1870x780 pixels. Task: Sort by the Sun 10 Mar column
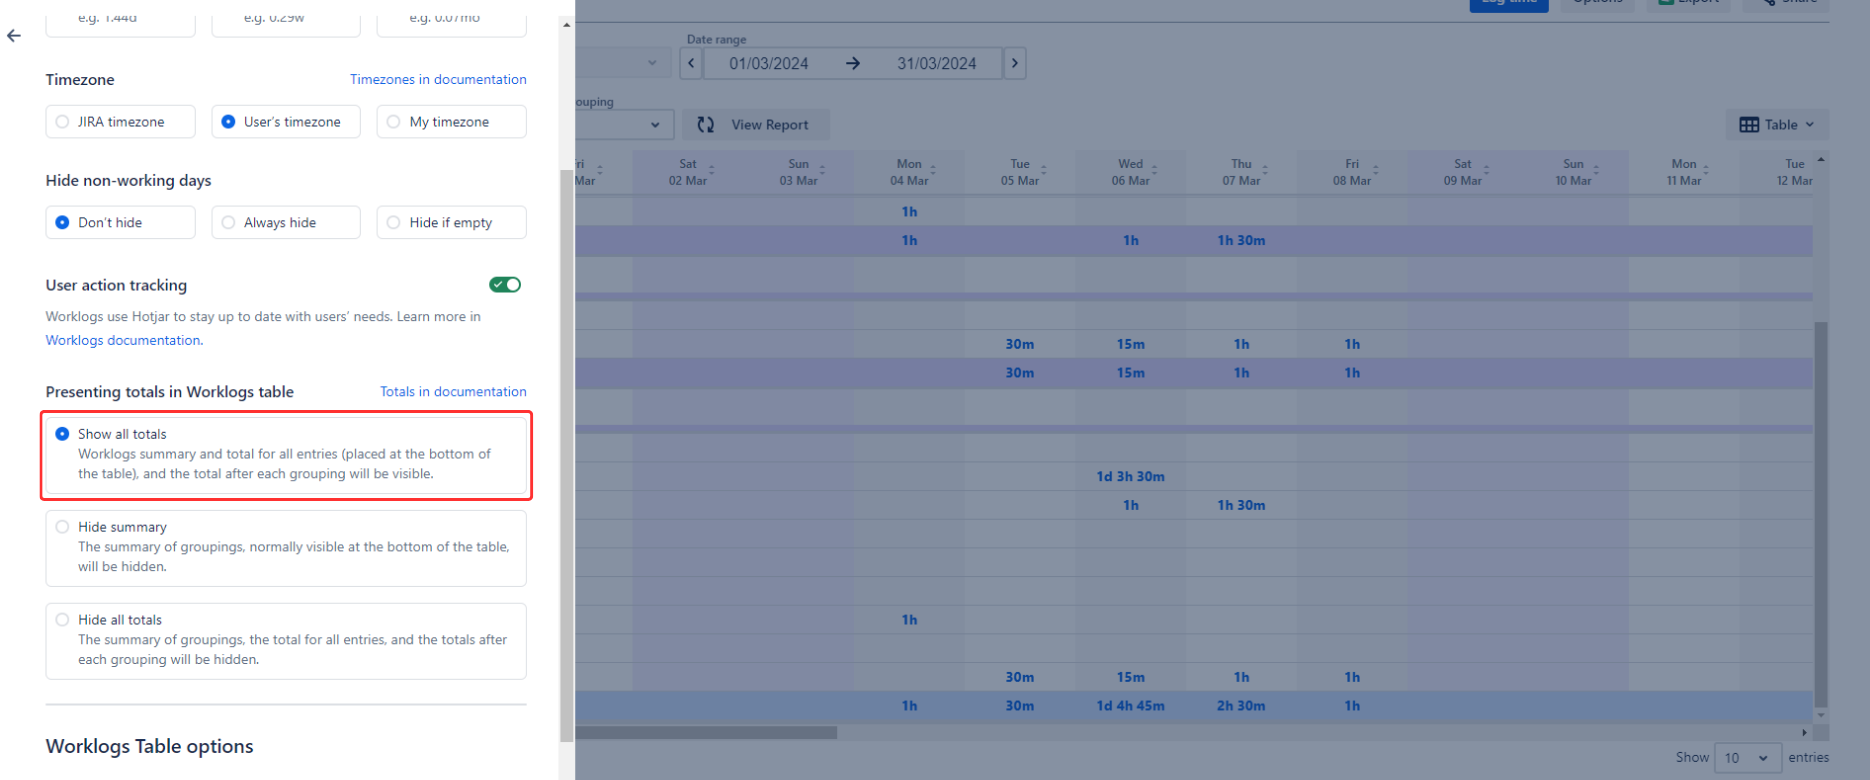[1596, 168]
